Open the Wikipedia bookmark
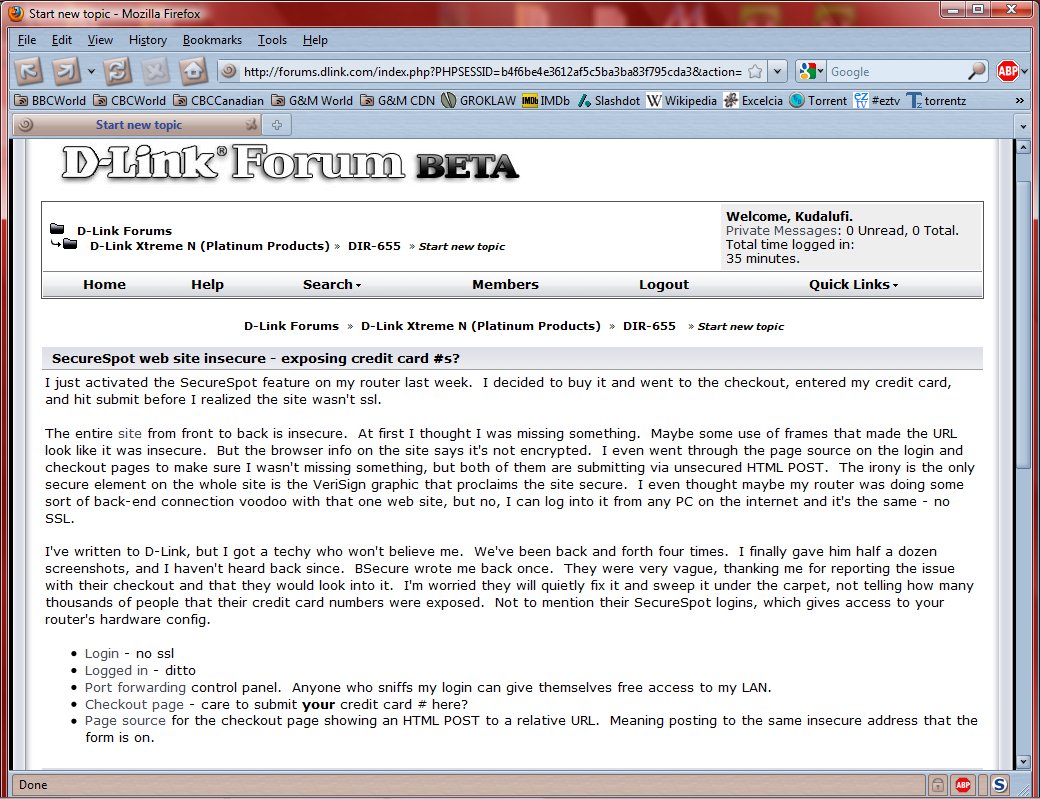The height and width of the screenshot is (799, 1040). pos(682,101)
